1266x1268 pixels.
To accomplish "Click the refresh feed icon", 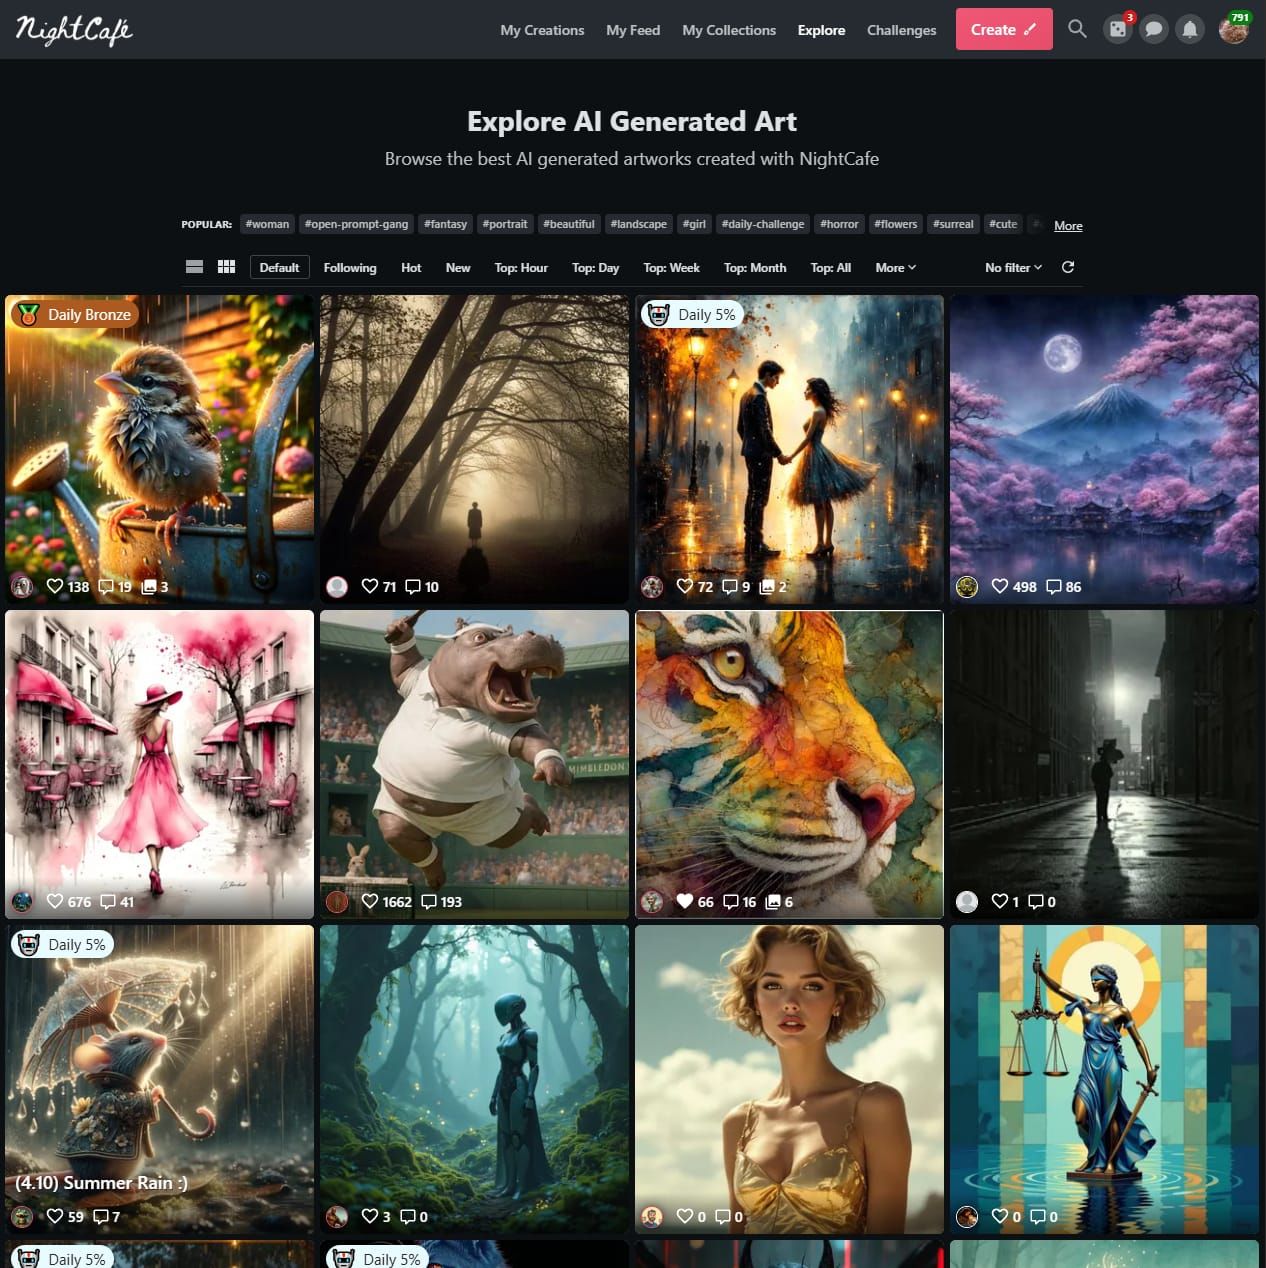I will [1068, 267].
